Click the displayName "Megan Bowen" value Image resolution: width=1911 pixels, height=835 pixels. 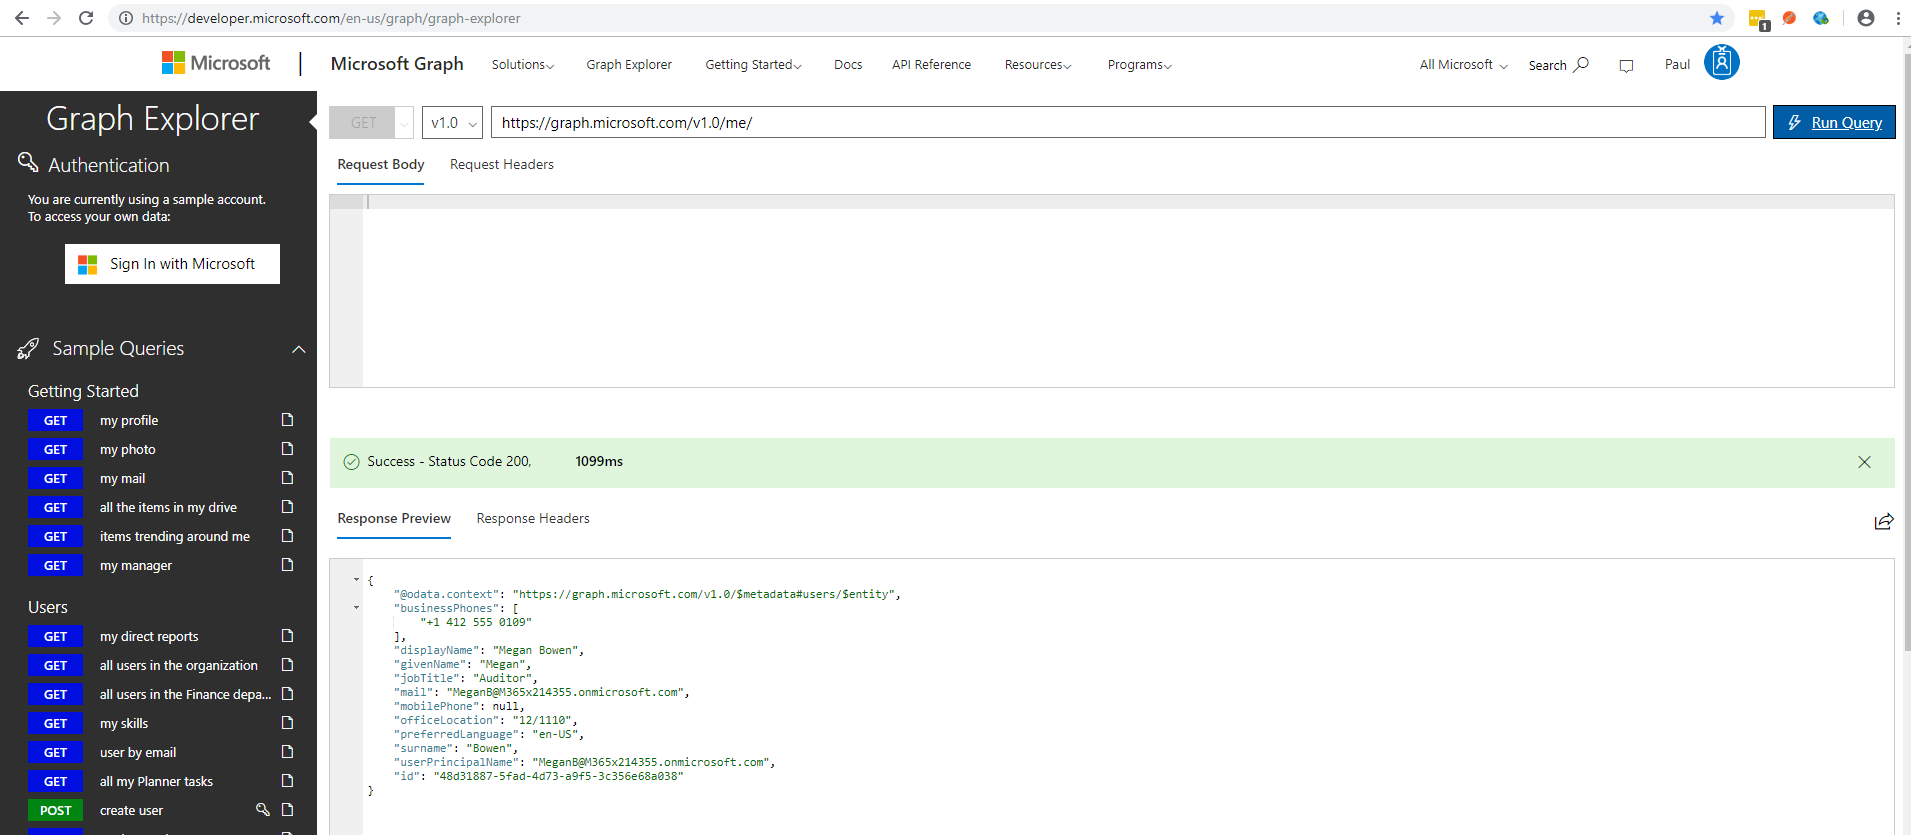coord(538,650)
